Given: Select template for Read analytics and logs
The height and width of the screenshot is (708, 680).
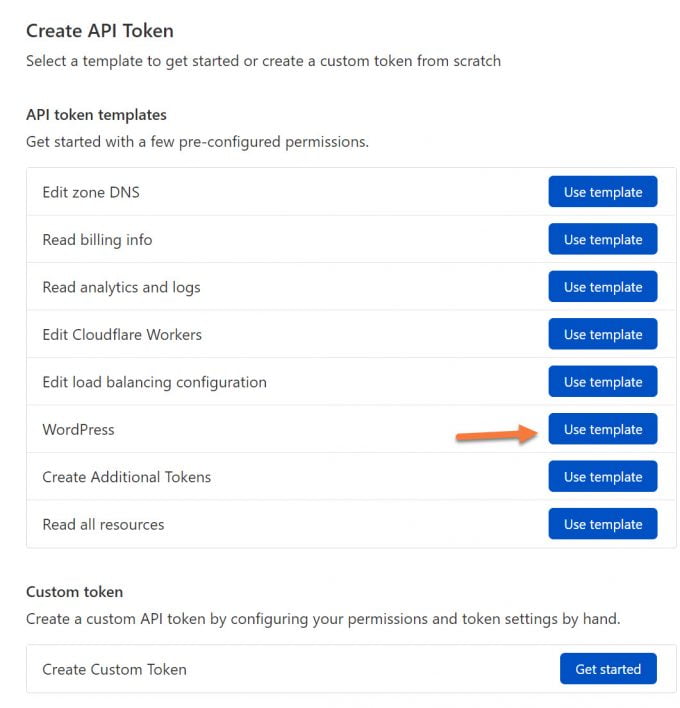Looking at the screenshot, I should (x=602, y=287).
